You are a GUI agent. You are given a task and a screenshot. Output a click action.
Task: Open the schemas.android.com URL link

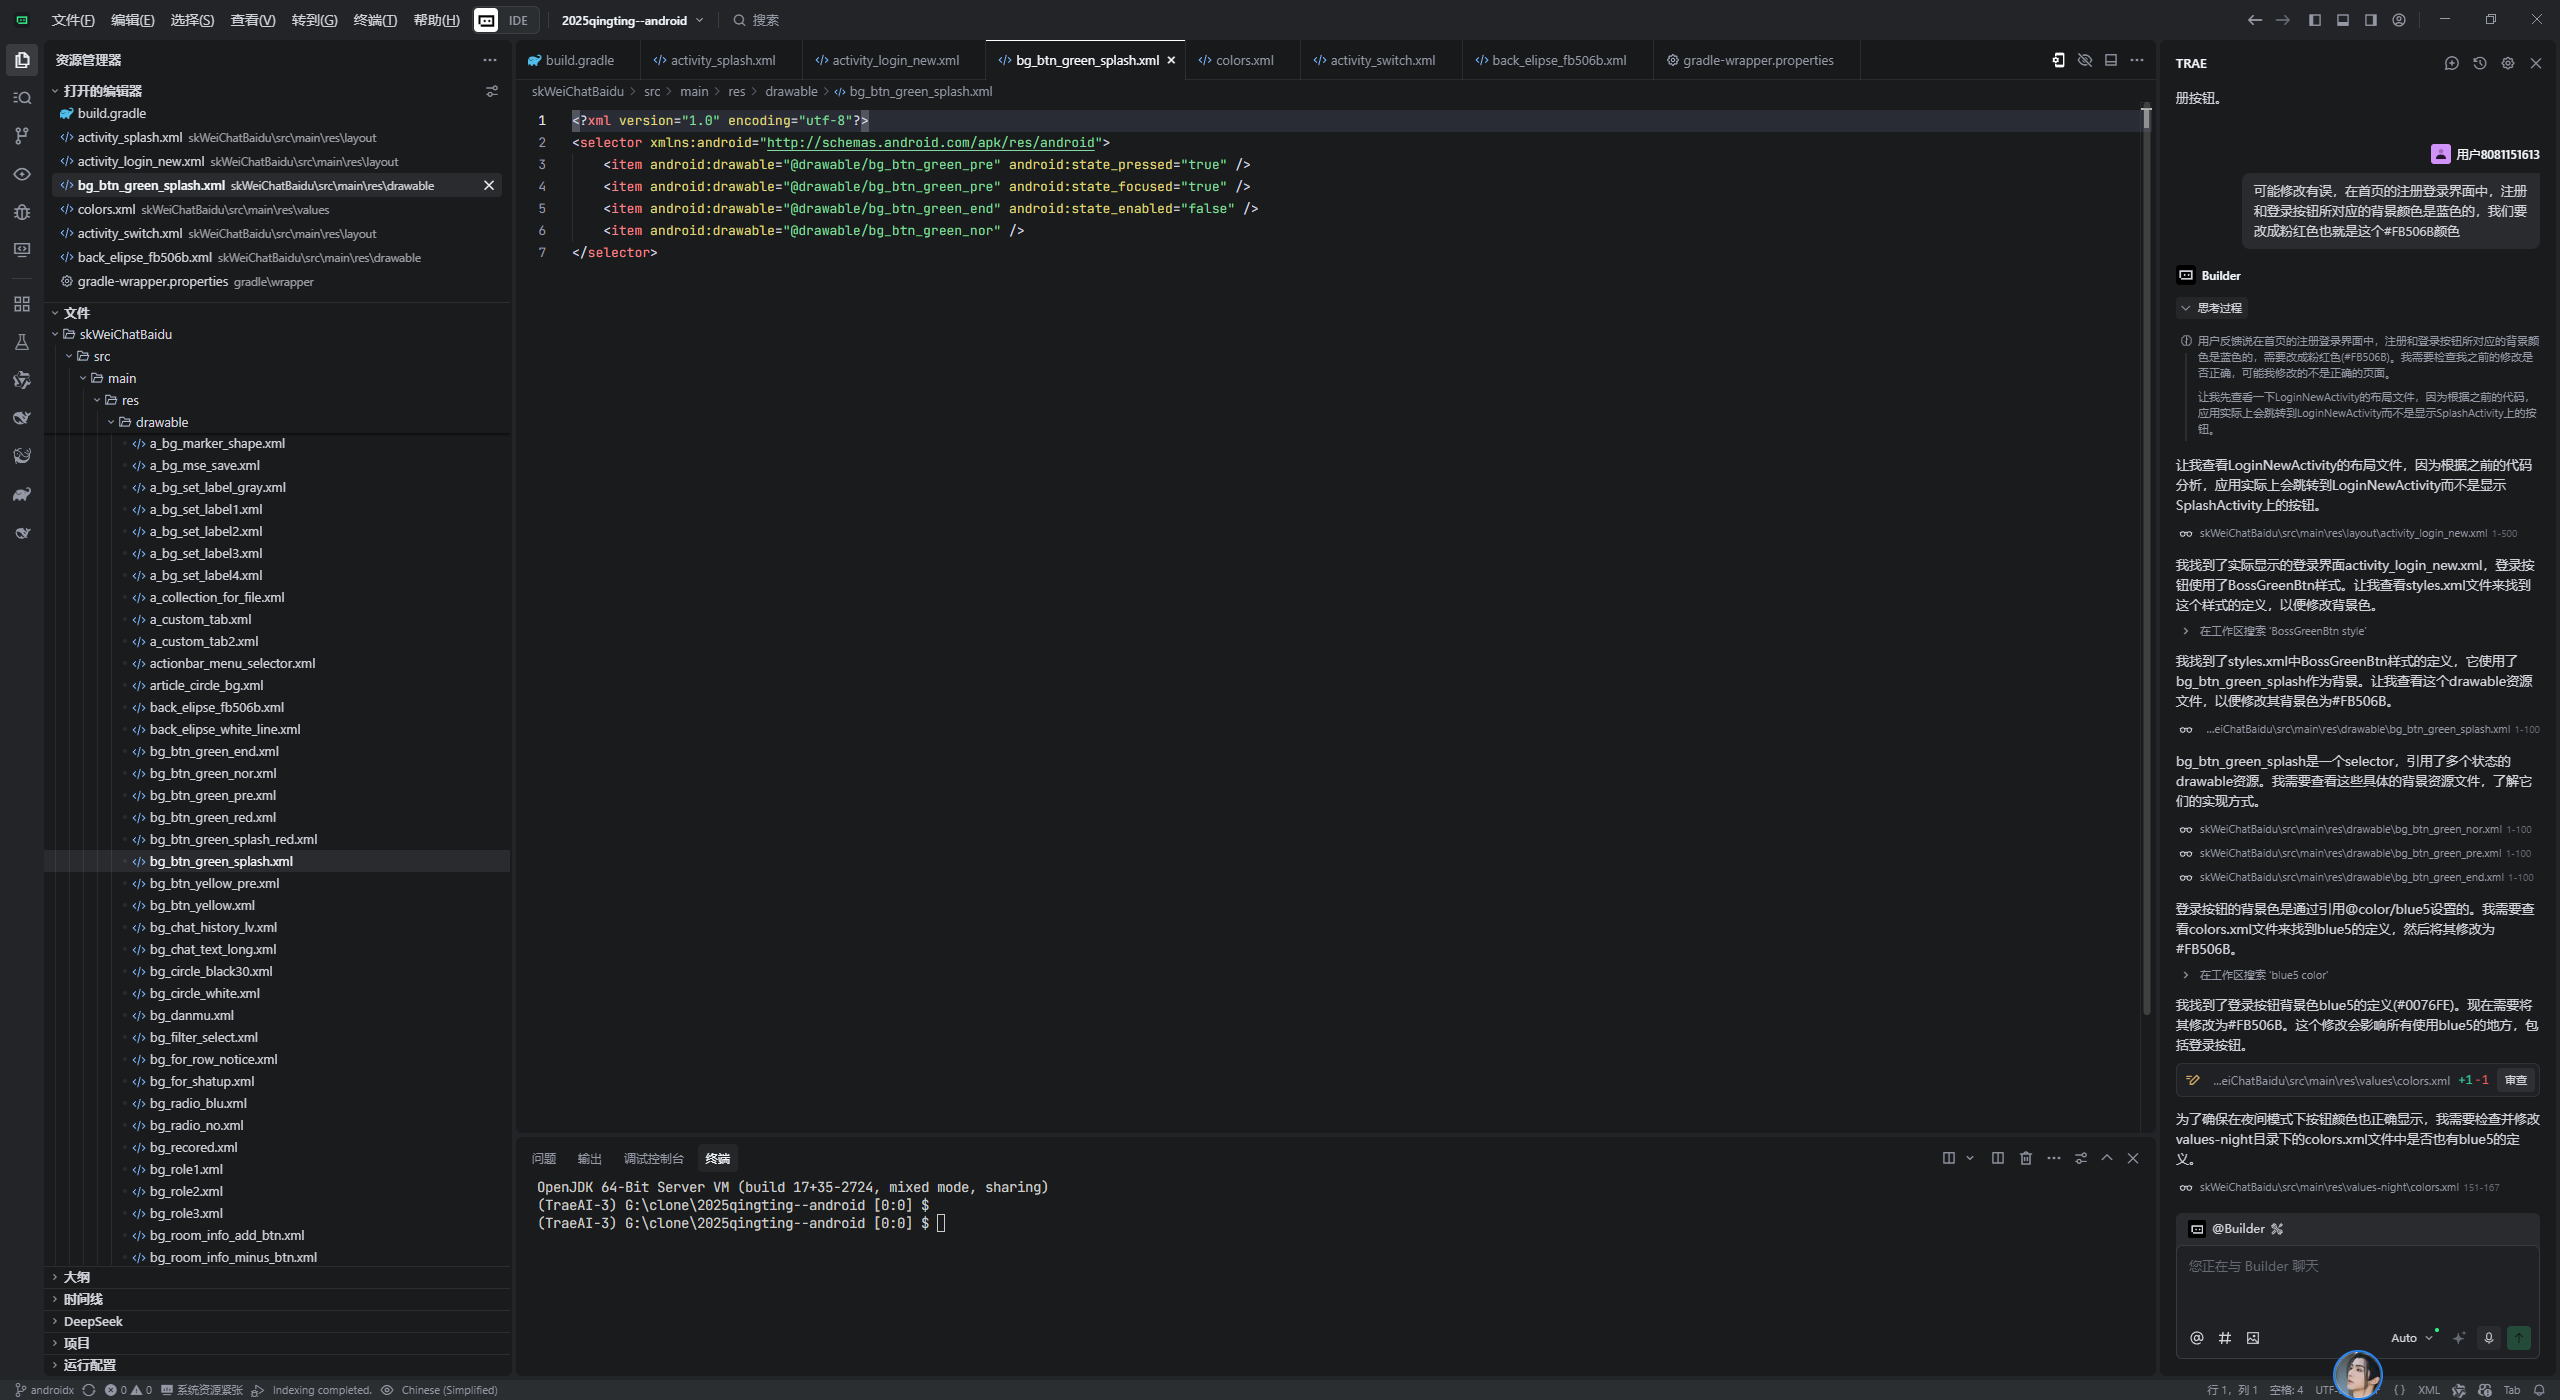[x=930, y=143]
